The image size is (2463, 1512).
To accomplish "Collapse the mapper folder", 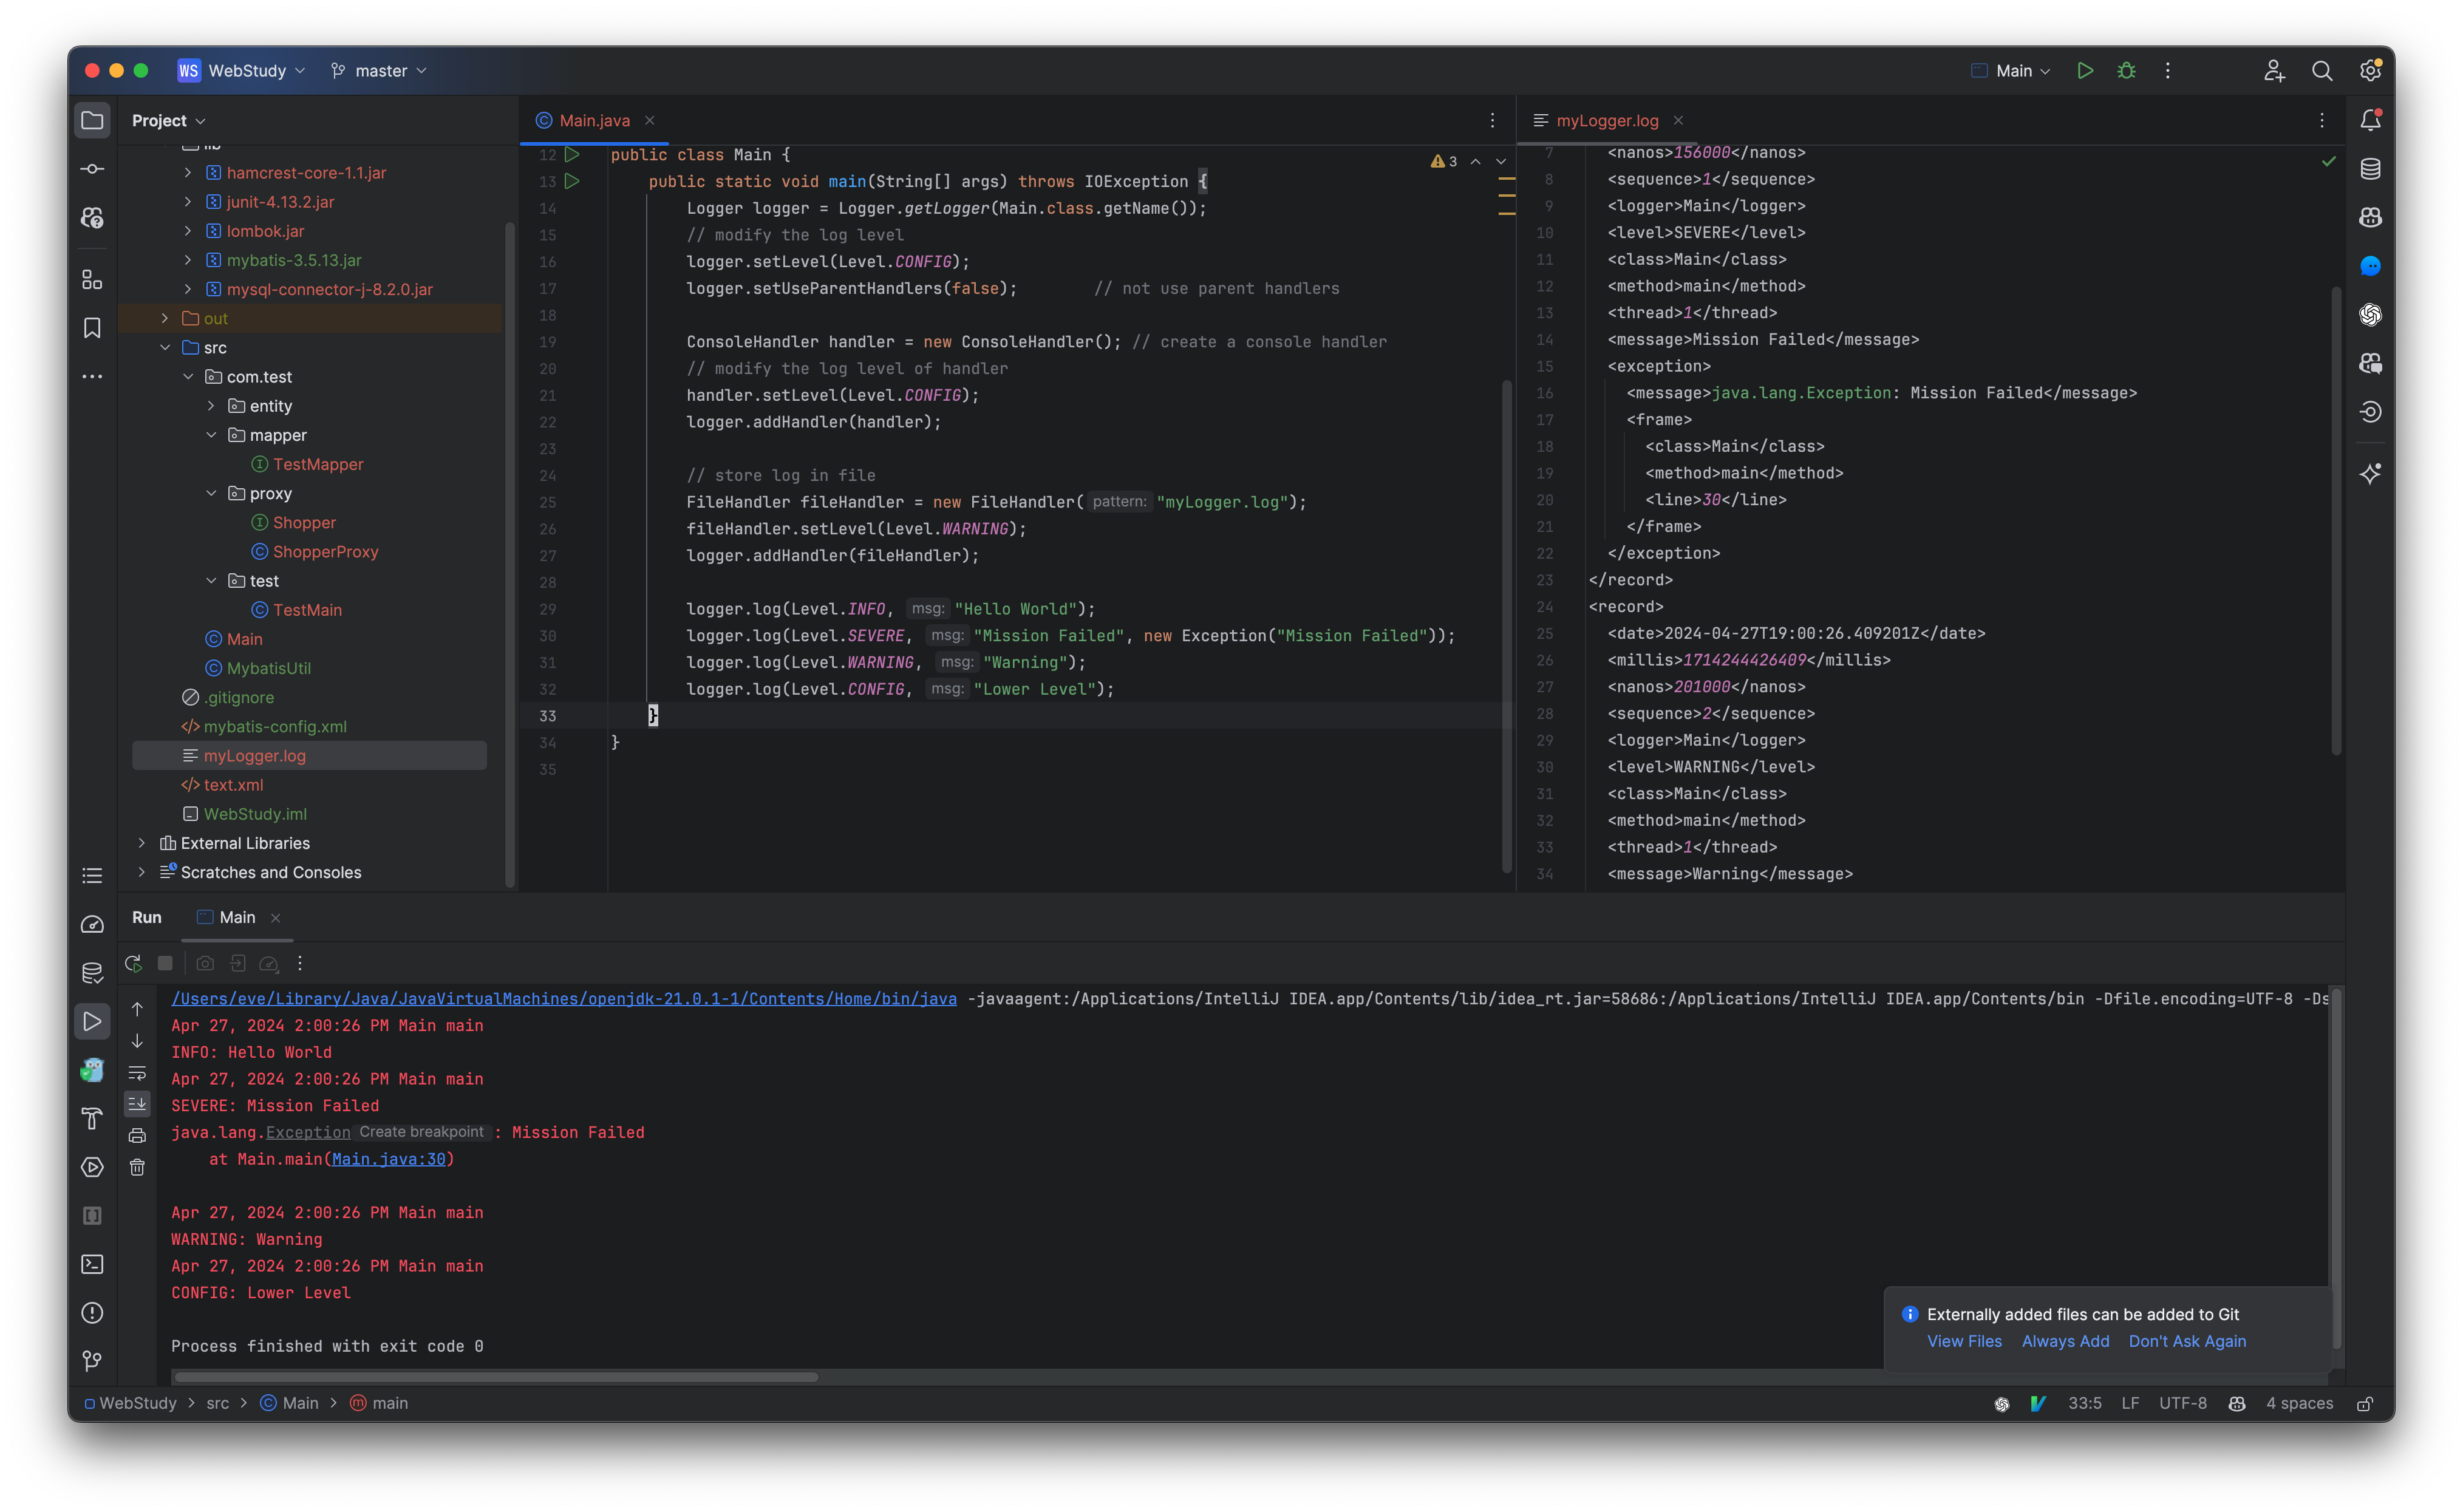I will point(211,435).
